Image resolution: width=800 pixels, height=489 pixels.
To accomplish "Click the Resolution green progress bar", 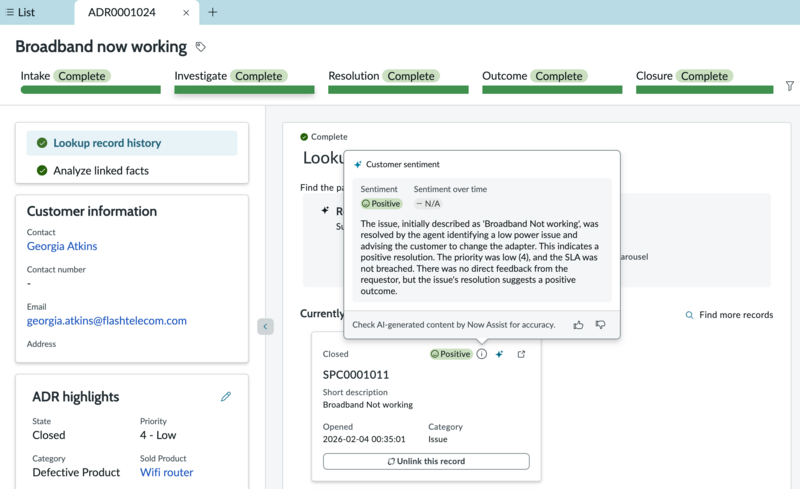I will [x=398, y=90].
